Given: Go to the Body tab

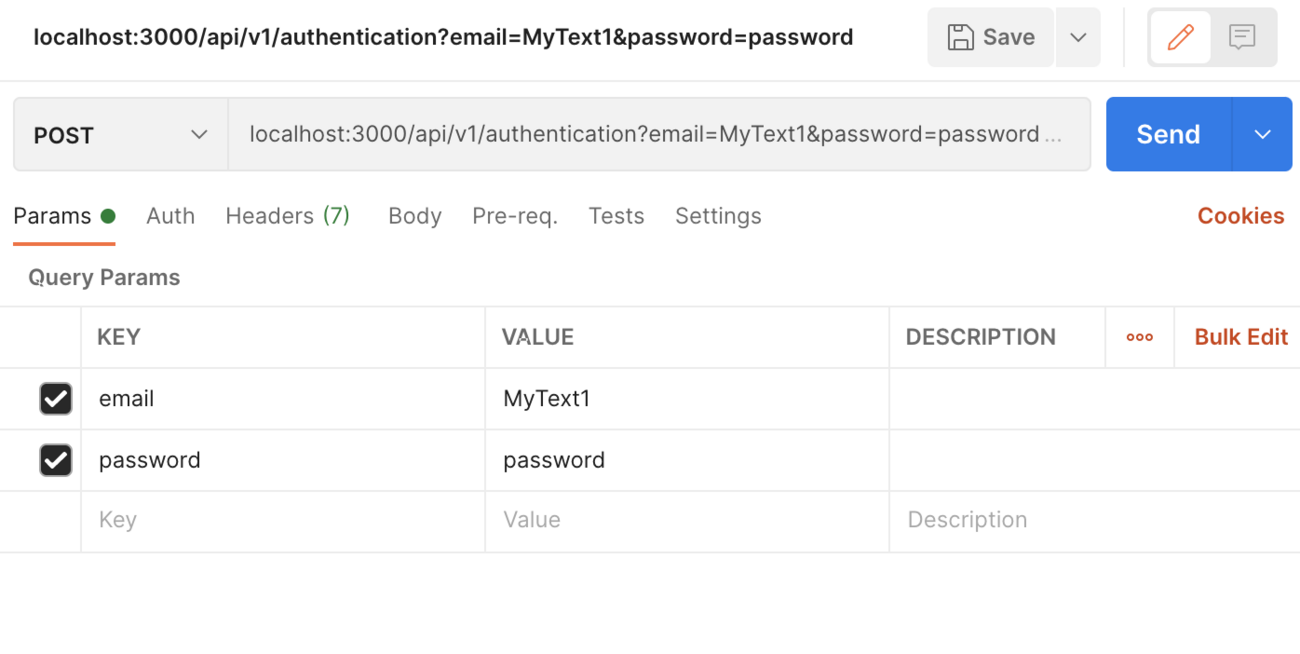Looking at the screenshot, I should [415, 216].
